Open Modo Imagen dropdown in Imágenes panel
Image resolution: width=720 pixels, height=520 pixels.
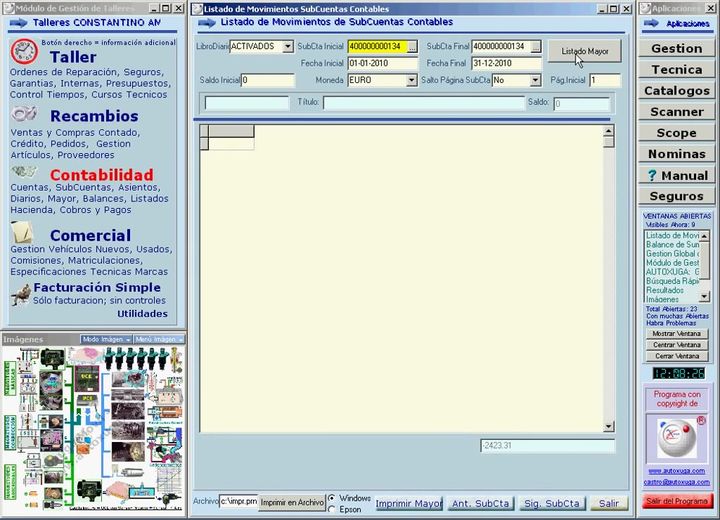pos(106,339)
